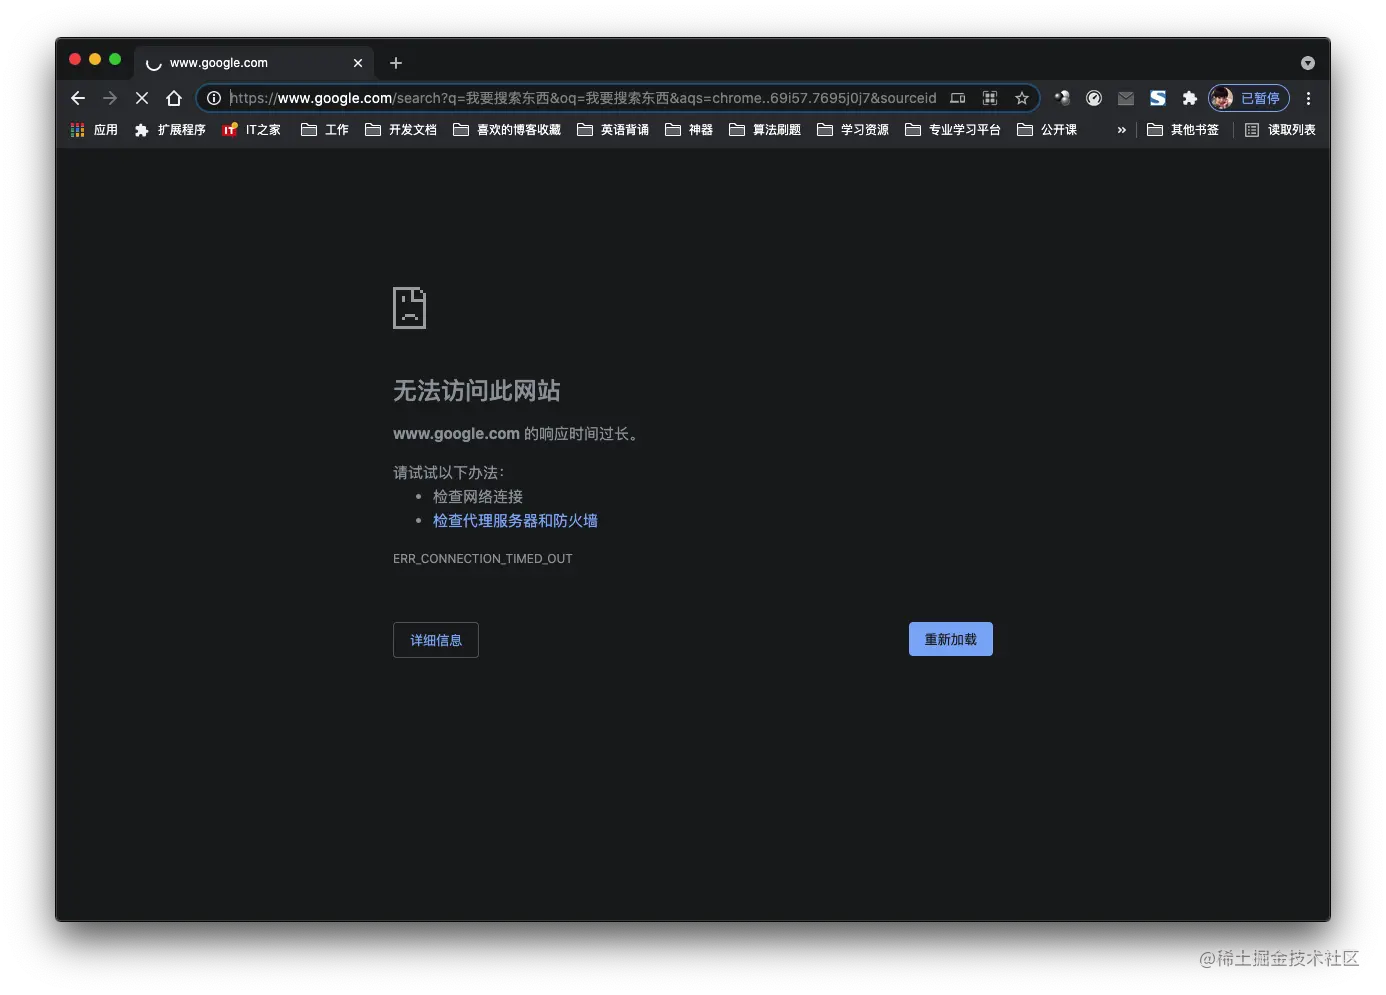Open the molecule-shaped extension icon
The width and height of the screenshot is (1386, 995).
tap(1062, 98)
